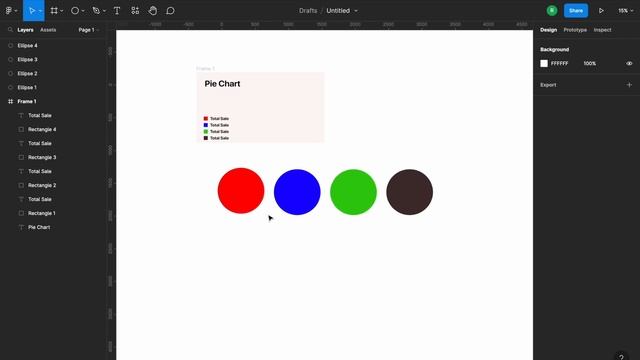640x360 pixels.
Task: Select the Frame tool
Action: (x=54, y=11)
